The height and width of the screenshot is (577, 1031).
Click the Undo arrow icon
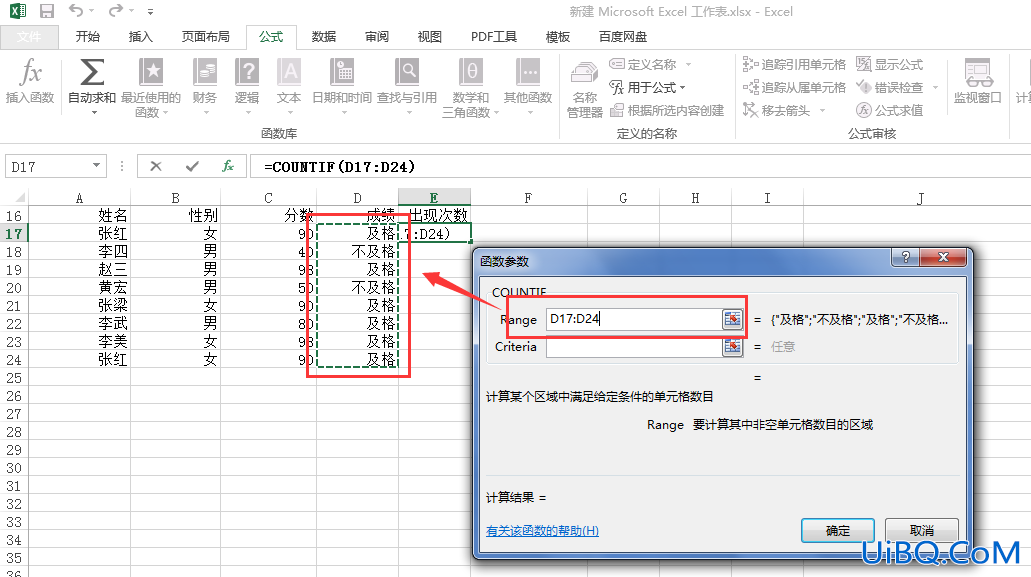point(76,11)
